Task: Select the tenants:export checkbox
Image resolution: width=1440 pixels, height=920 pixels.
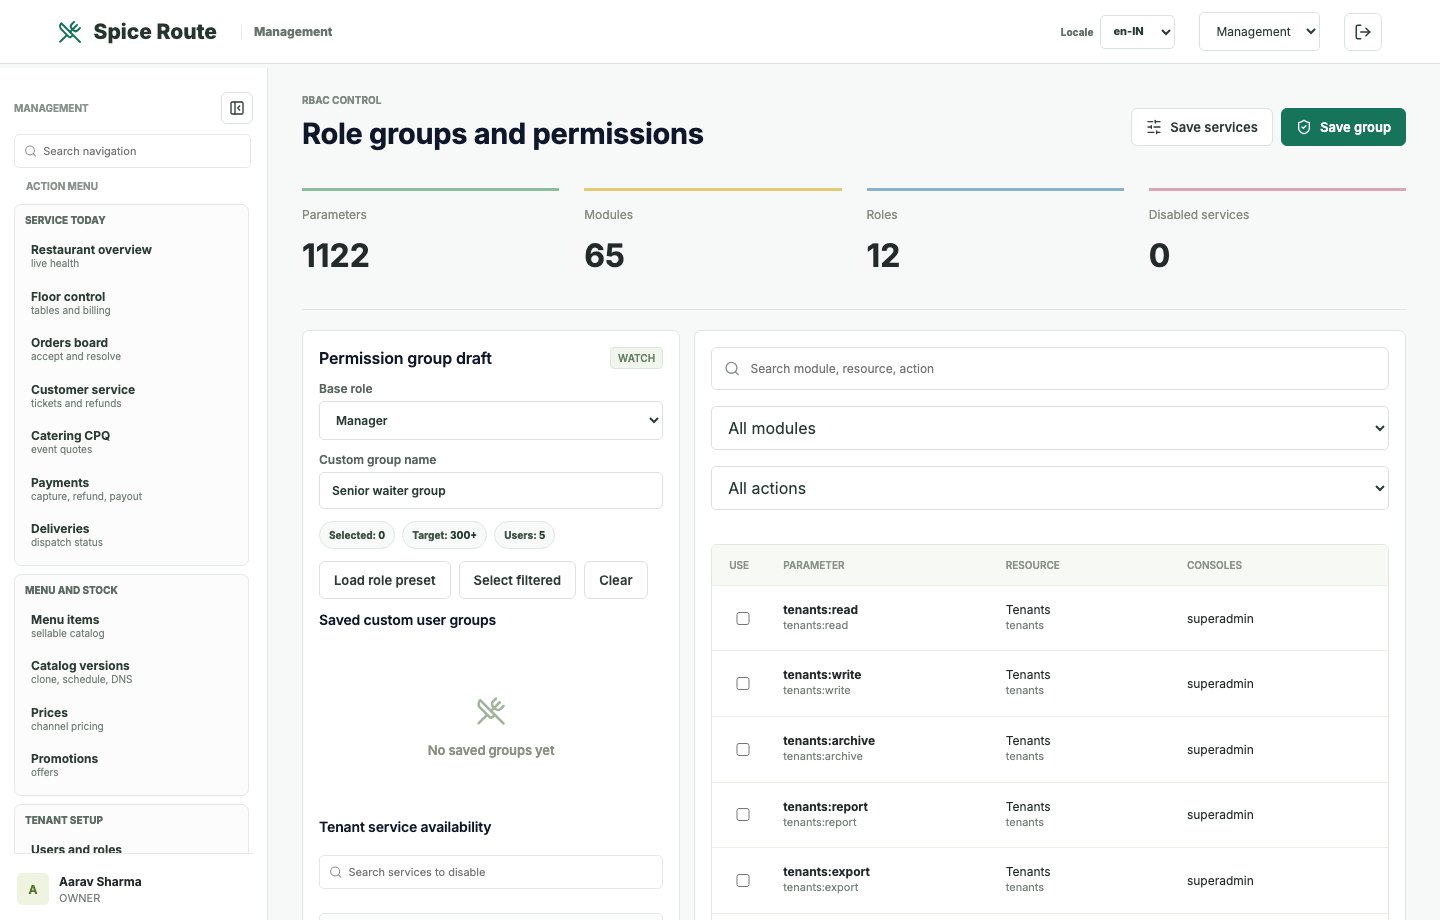Action: 743,880
